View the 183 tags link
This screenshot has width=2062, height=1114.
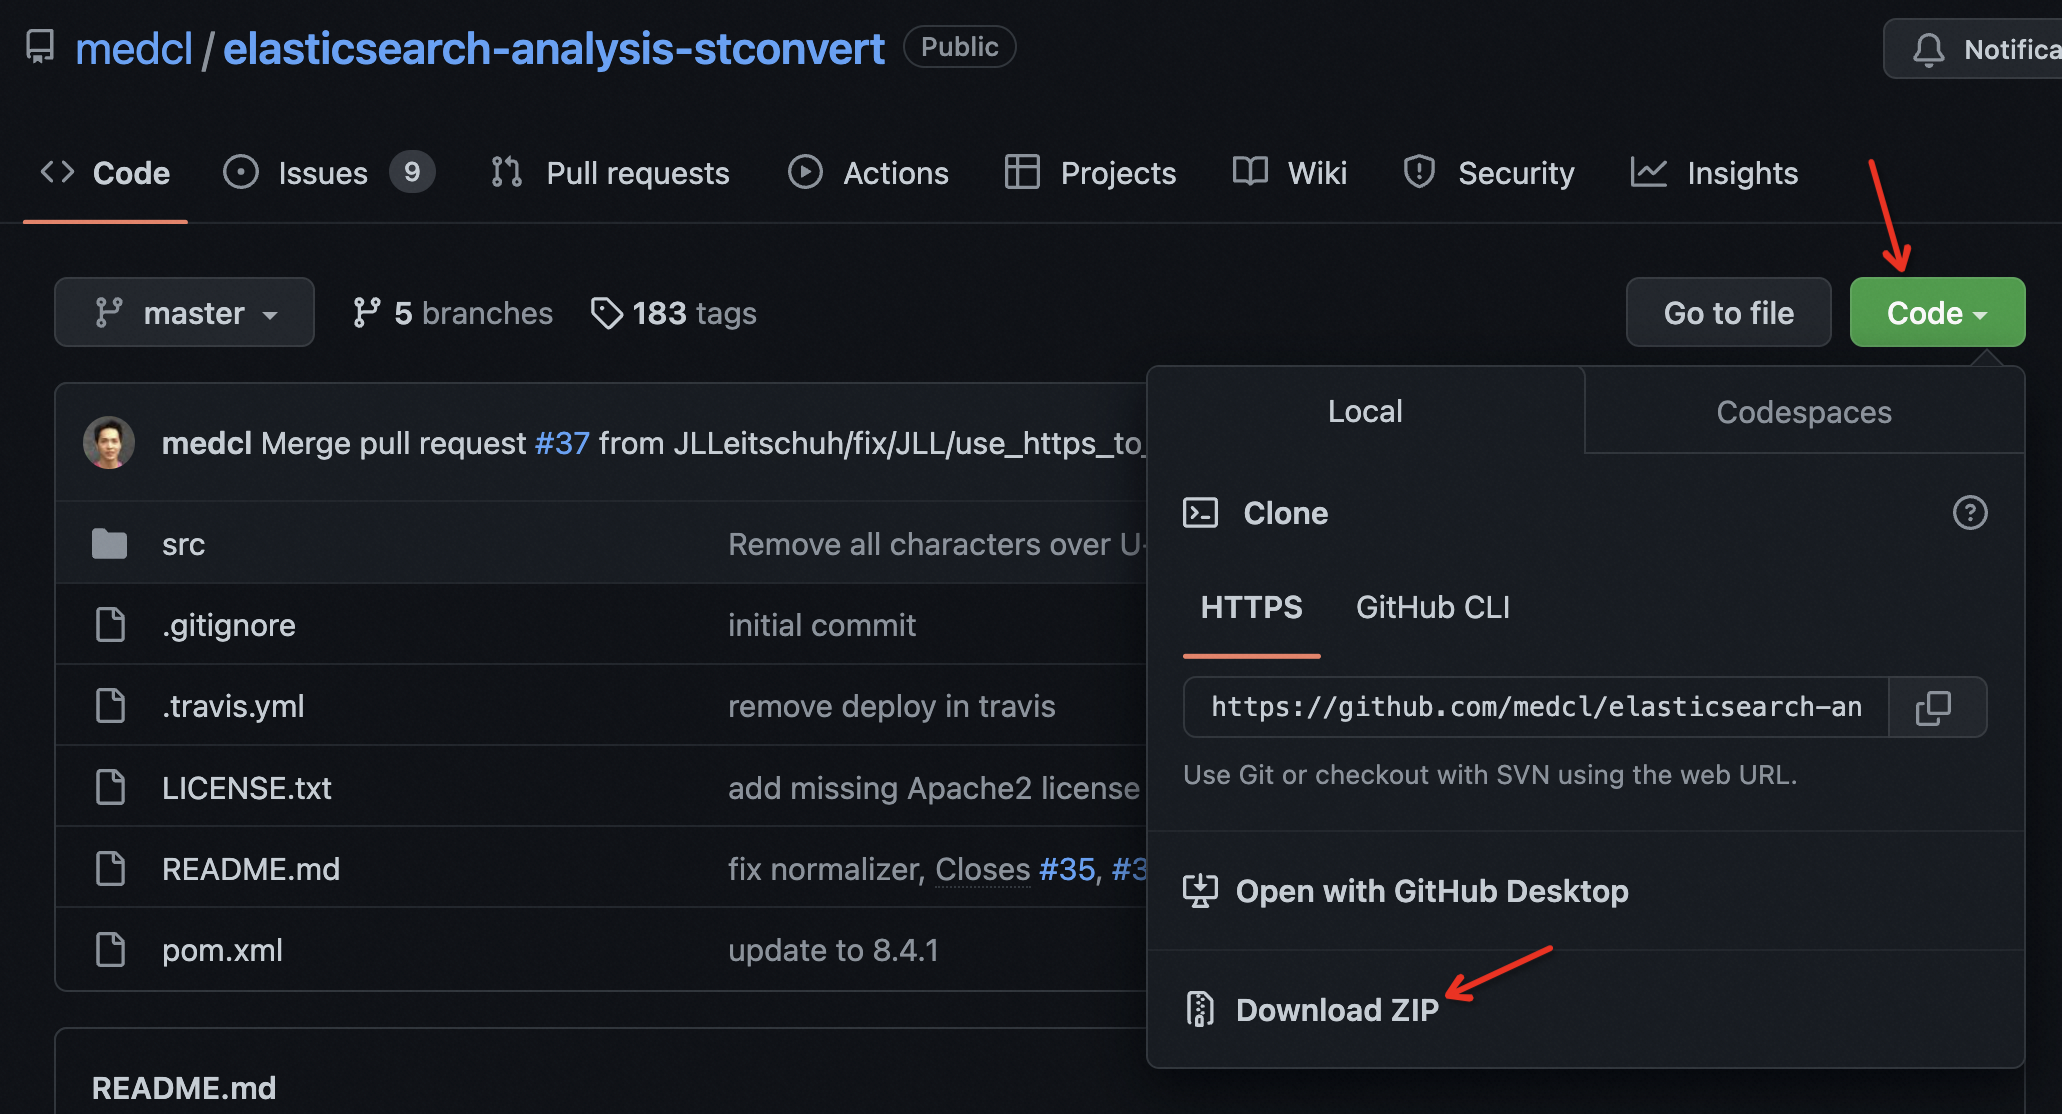click(x=673, y=313)
